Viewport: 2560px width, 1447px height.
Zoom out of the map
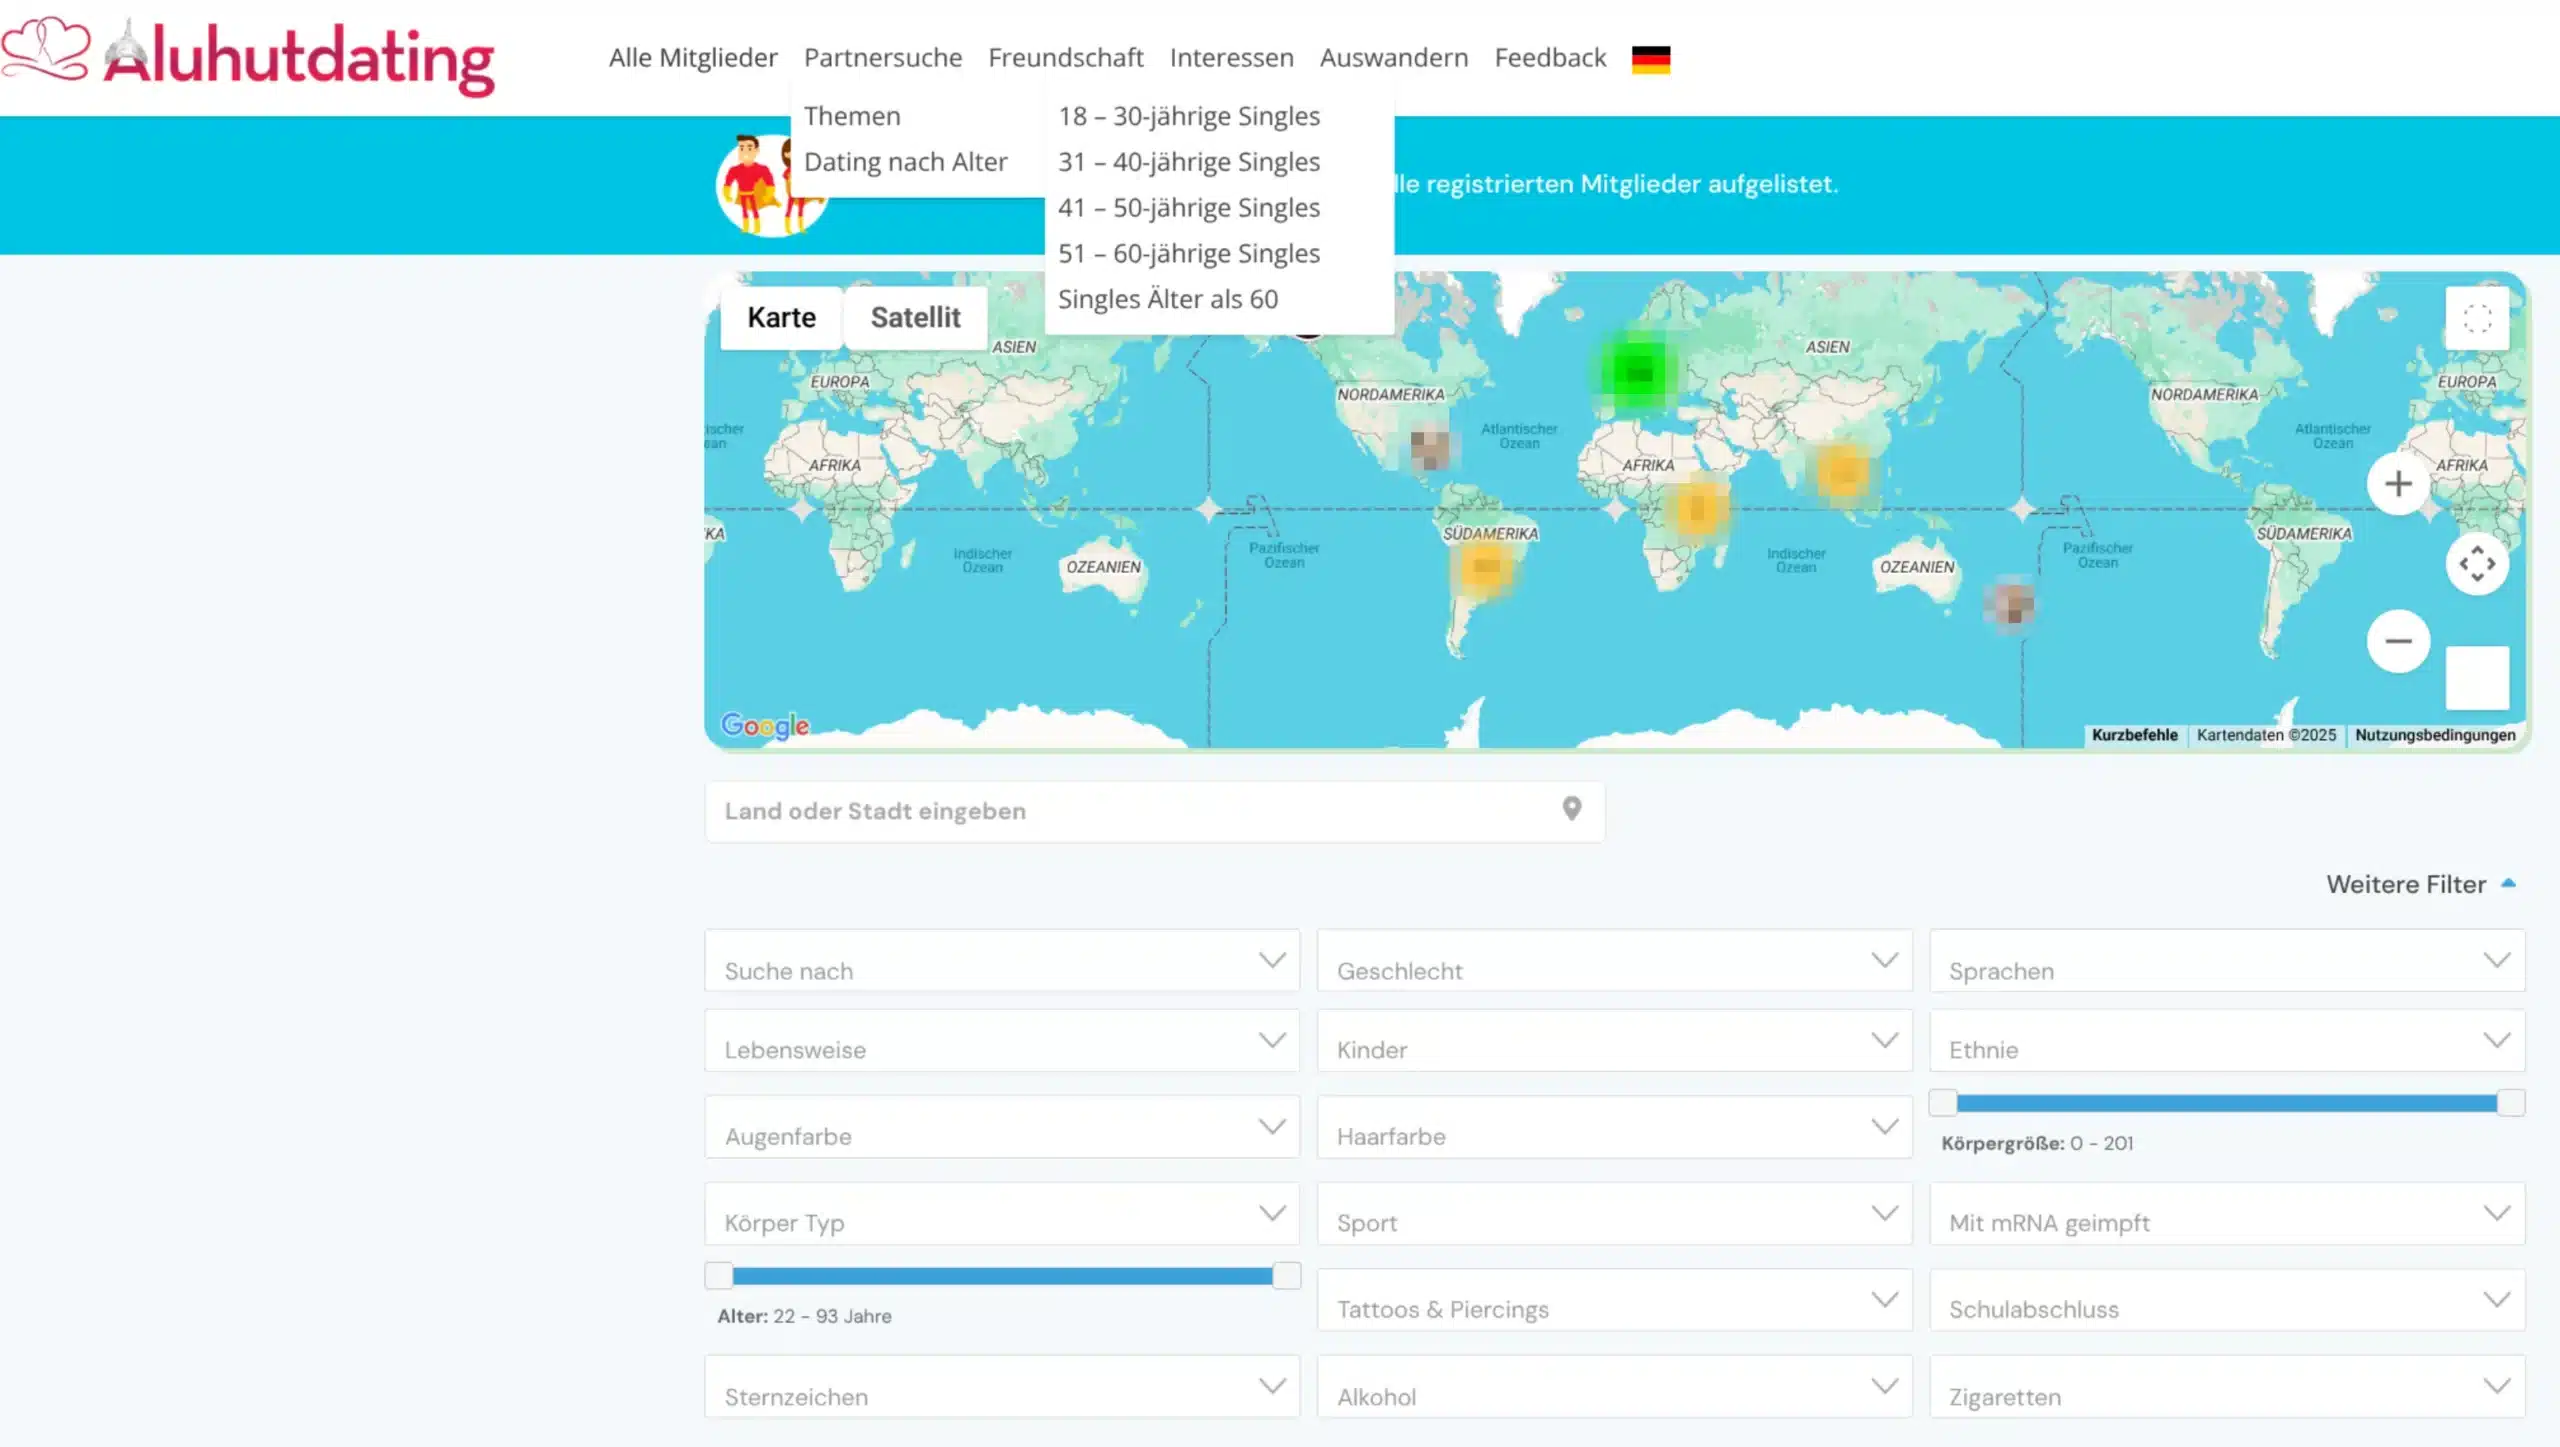coord(2397,641)
